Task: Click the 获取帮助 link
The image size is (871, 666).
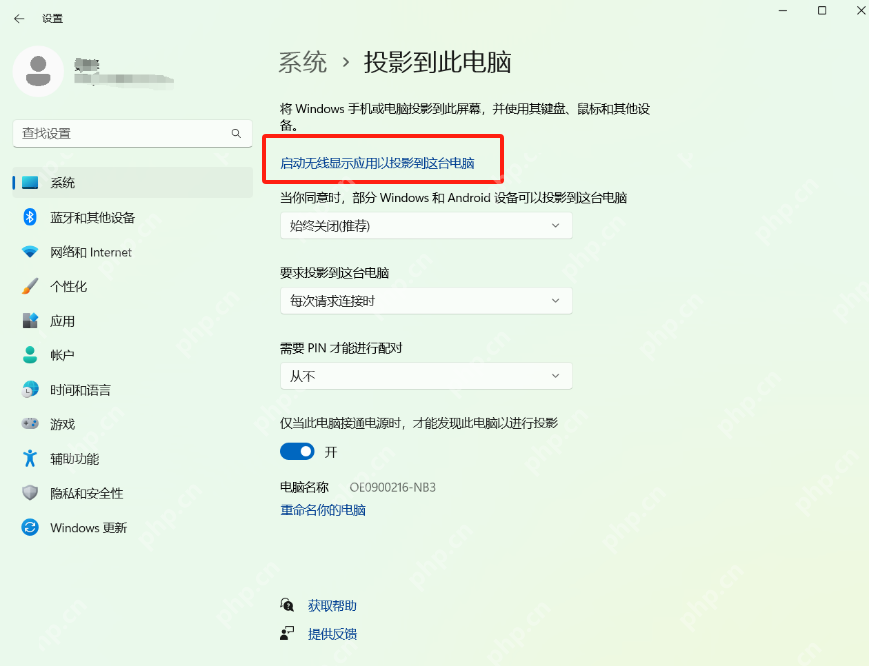Action: (332, 605)
